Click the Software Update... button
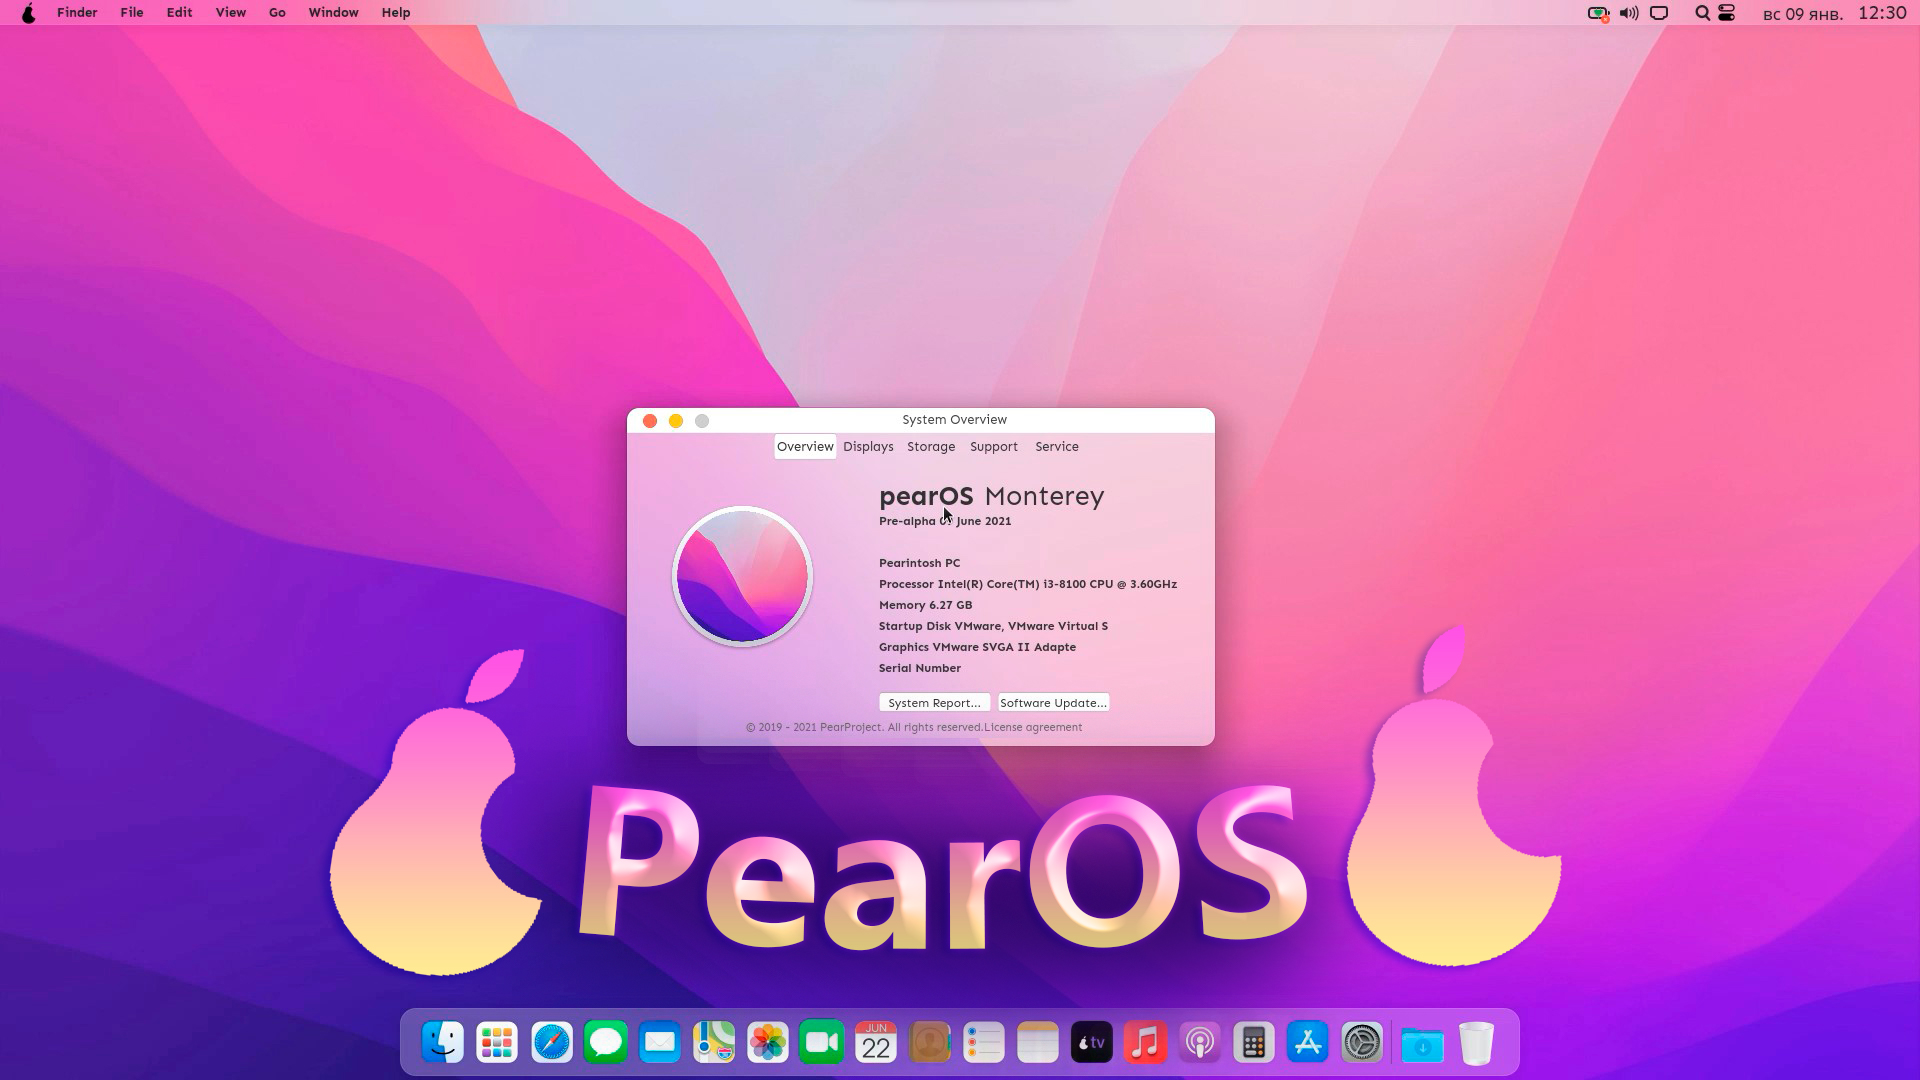The height and width of the screenshot is (1080, 1920). tap(1053, 703)
